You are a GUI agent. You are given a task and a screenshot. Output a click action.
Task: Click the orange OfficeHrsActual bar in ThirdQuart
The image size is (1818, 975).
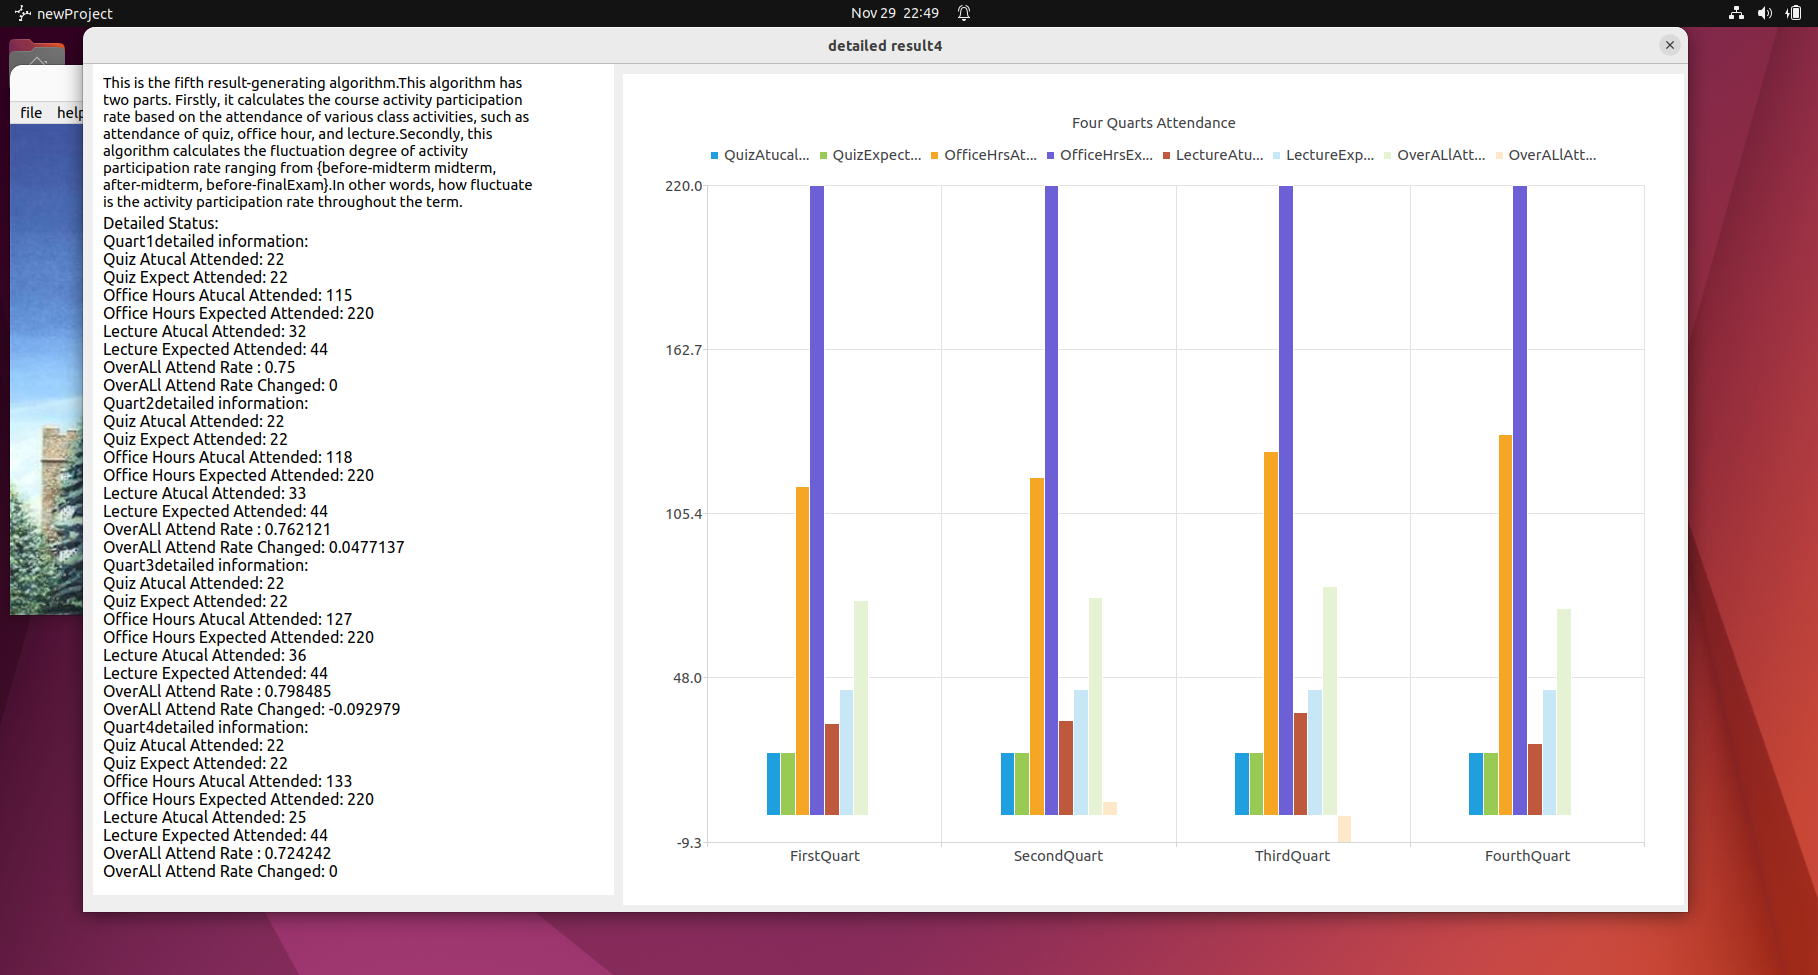point(1271,633)
